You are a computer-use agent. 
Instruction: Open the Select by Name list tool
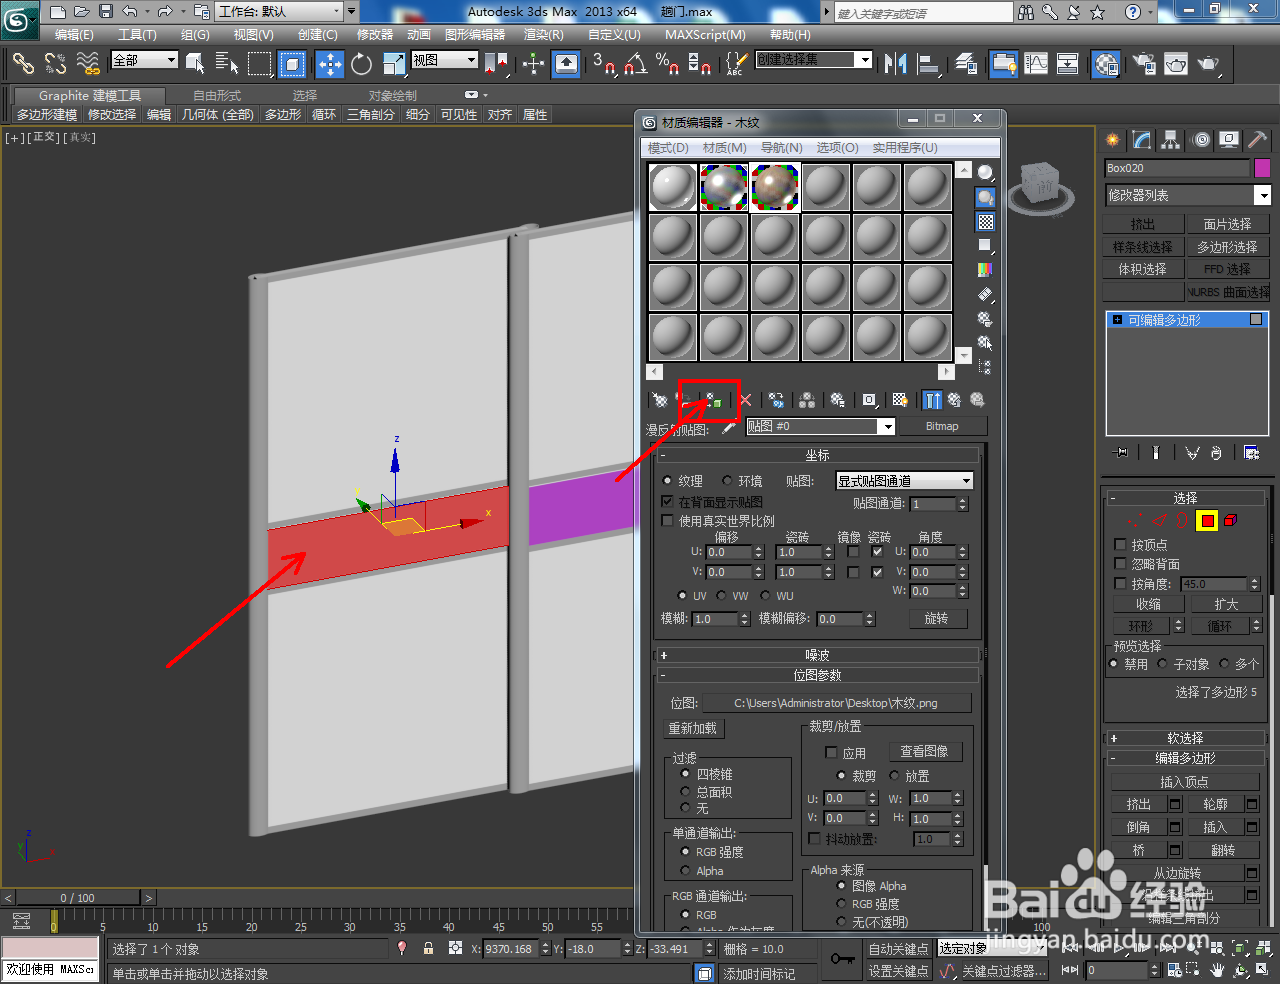227,64
